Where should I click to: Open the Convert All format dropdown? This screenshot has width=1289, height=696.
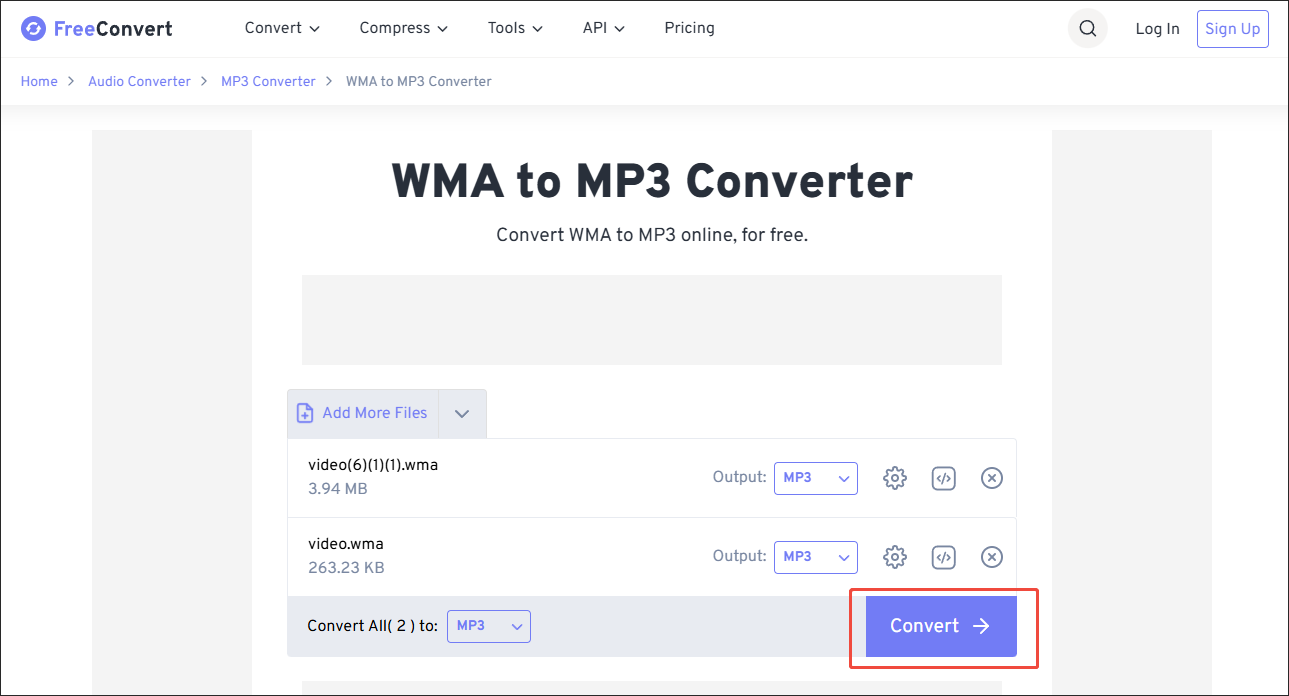pyautogui.click(x=489, y=626)
